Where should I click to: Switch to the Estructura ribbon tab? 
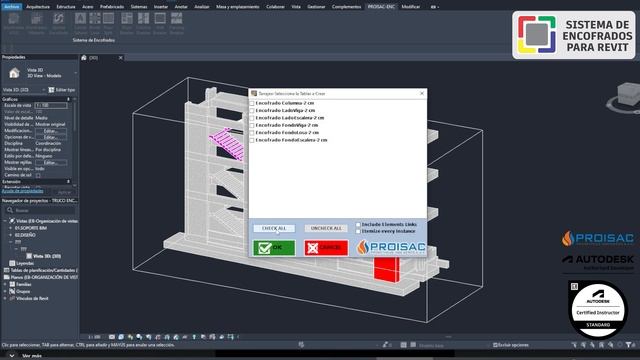tap(66, 7)
